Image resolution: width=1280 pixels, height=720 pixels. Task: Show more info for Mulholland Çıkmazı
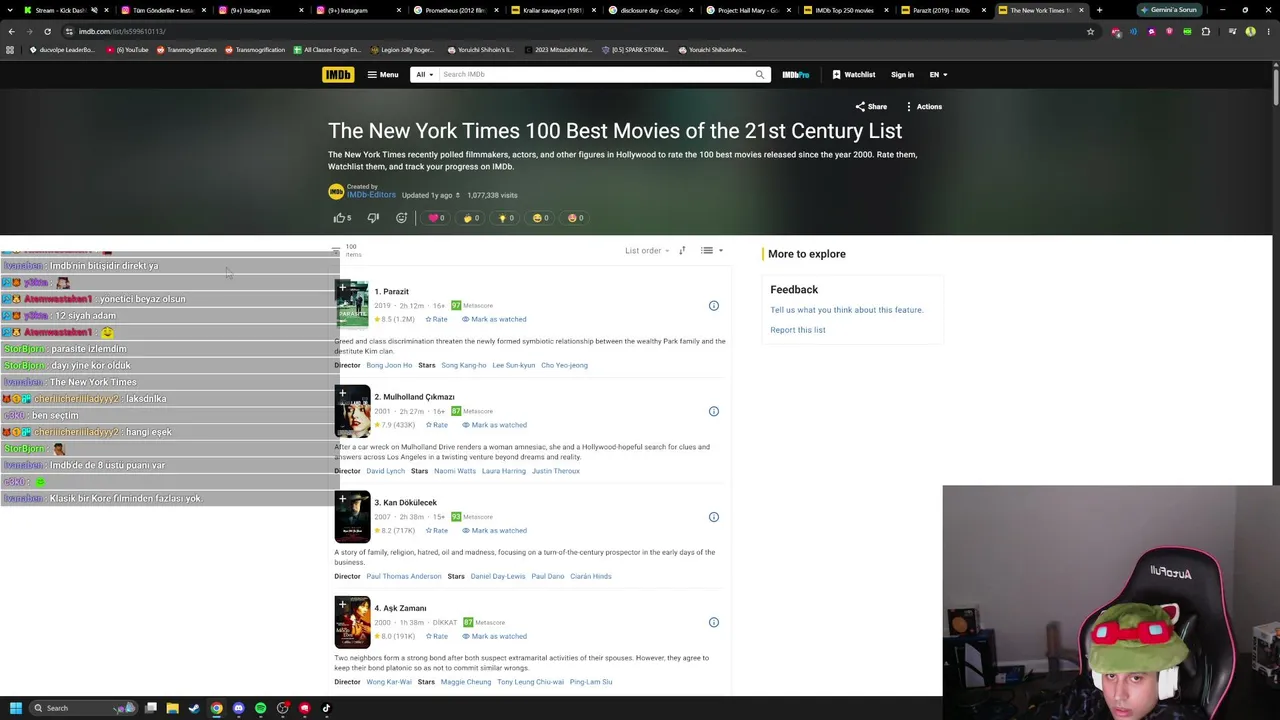click(714, 411)
